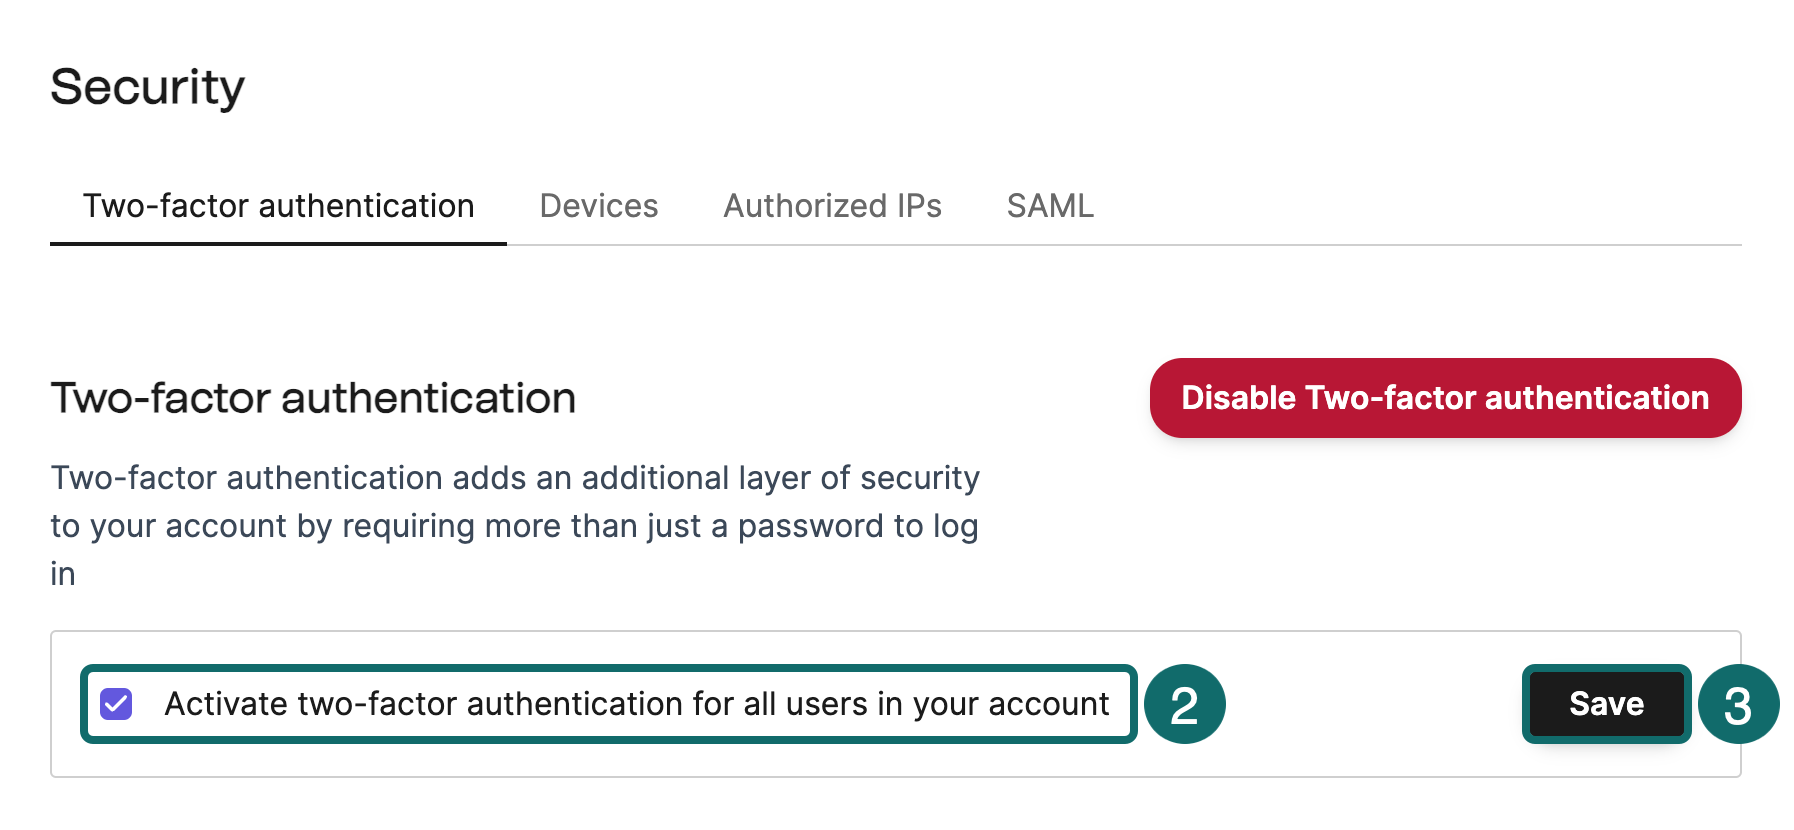Toggle the activate two-factor authentication checkbox

click(x=116, y=704)
